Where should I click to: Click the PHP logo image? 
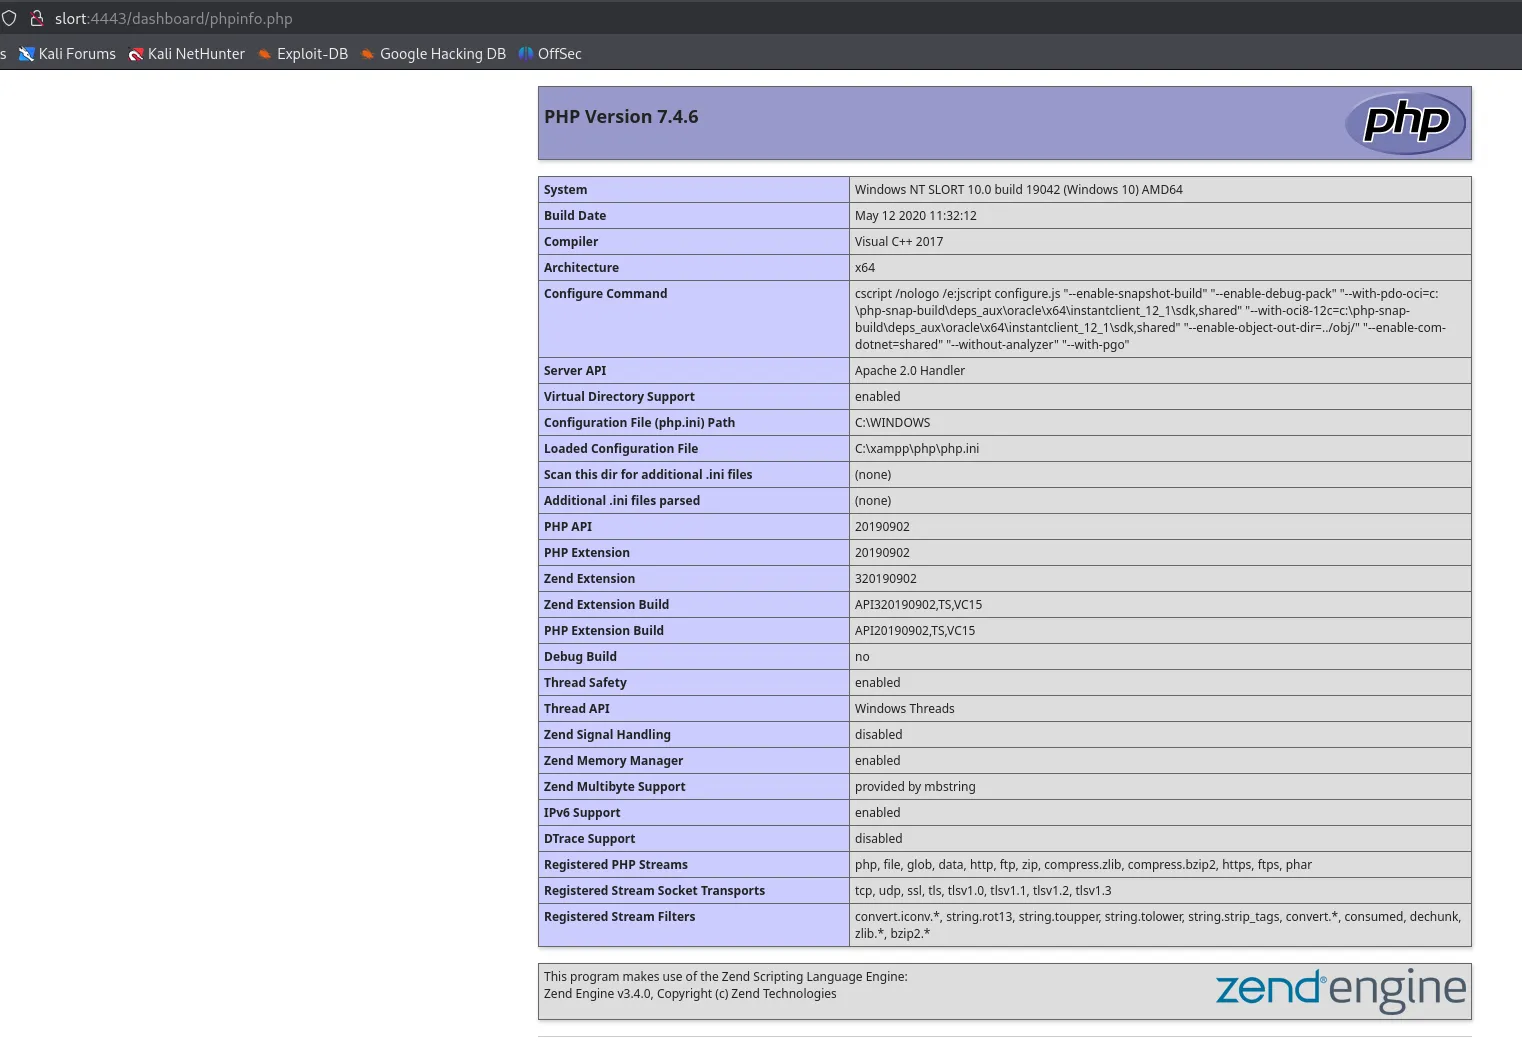coord(1405,123)
